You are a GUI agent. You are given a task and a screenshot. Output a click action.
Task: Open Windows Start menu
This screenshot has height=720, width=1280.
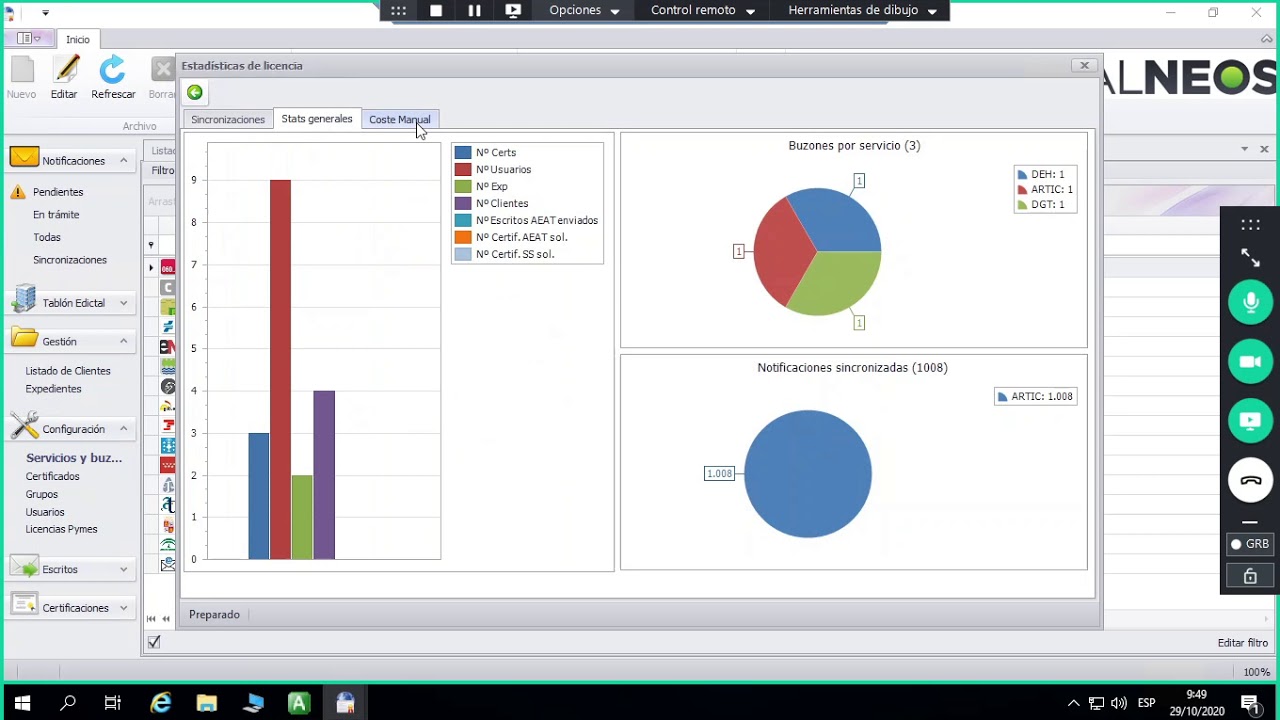[x=22, y=703]
